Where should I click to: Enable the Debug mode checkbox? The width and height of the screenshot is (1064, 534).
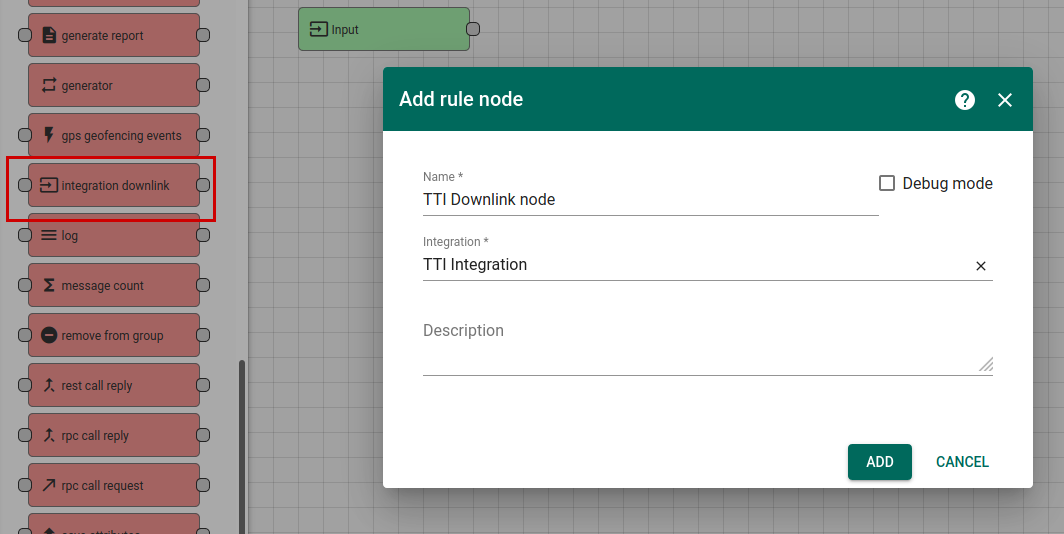[887, 183]
